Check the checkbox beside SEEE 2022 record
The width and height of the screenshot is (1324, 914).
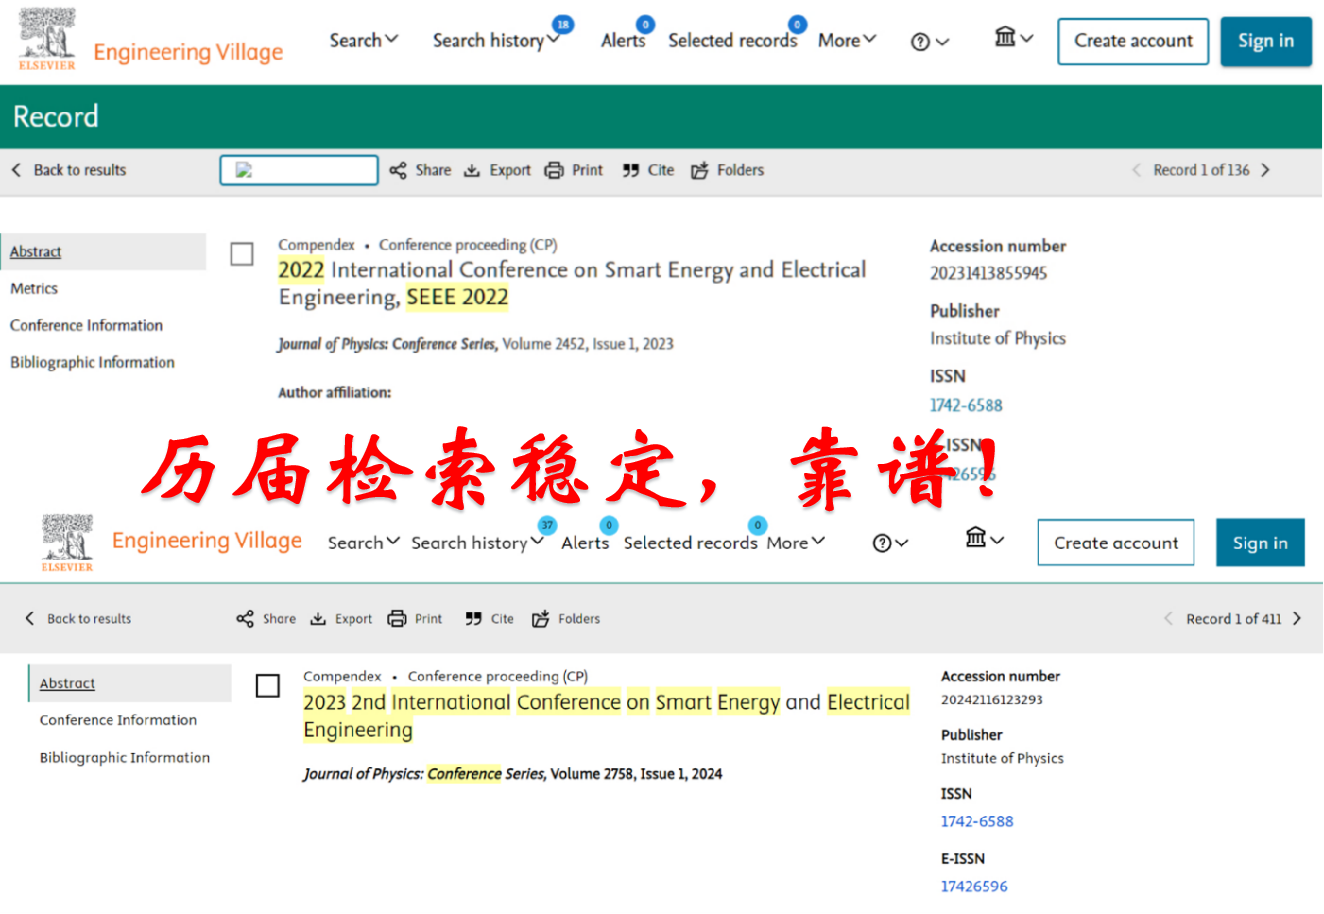pyautogui.click(x=242, y=254)
